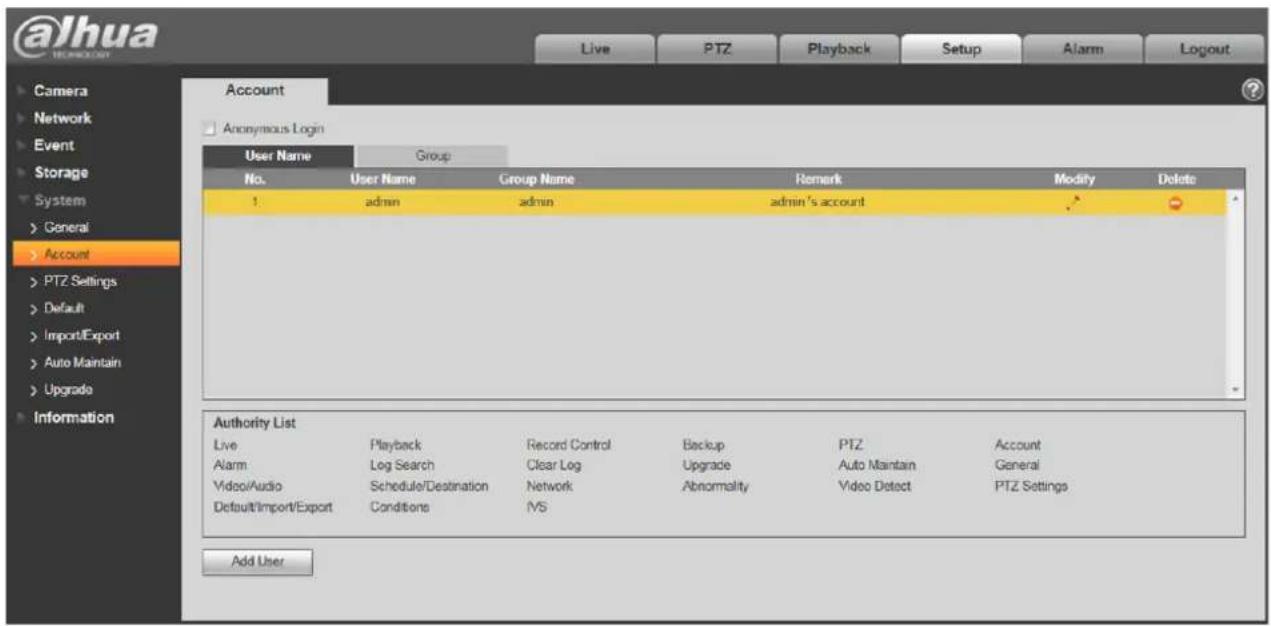Click the Authority List heading
The width and height of the screenshot is (1271, 626).
(x=254, y=423)
